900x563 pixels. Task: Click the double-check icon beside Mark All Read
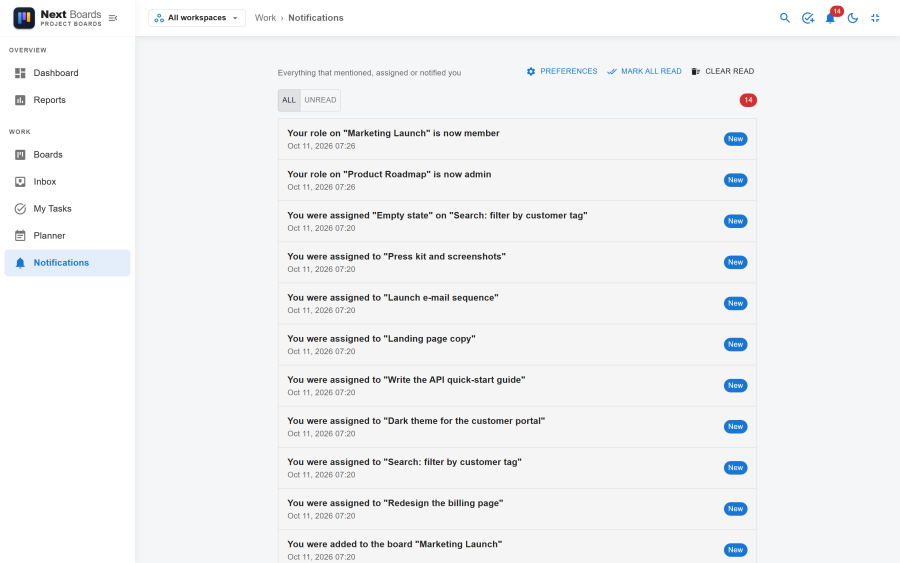612,71
